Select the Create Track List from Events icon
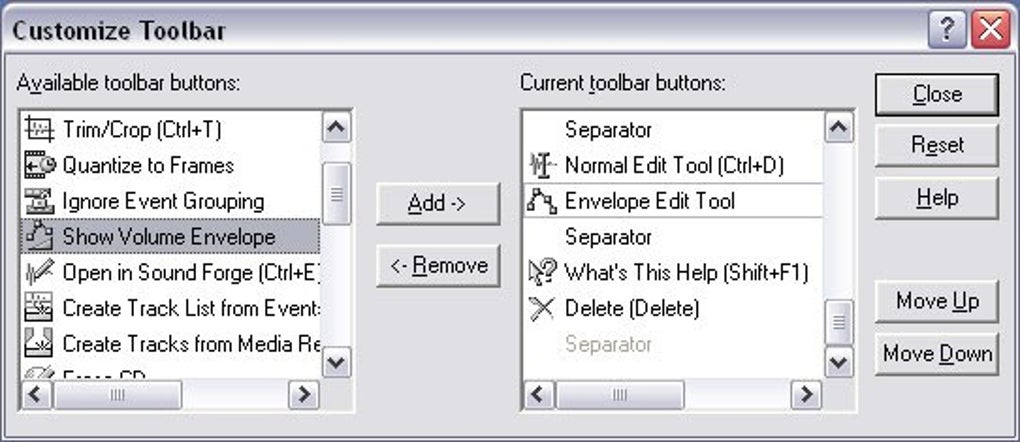 tap(39, 308)
